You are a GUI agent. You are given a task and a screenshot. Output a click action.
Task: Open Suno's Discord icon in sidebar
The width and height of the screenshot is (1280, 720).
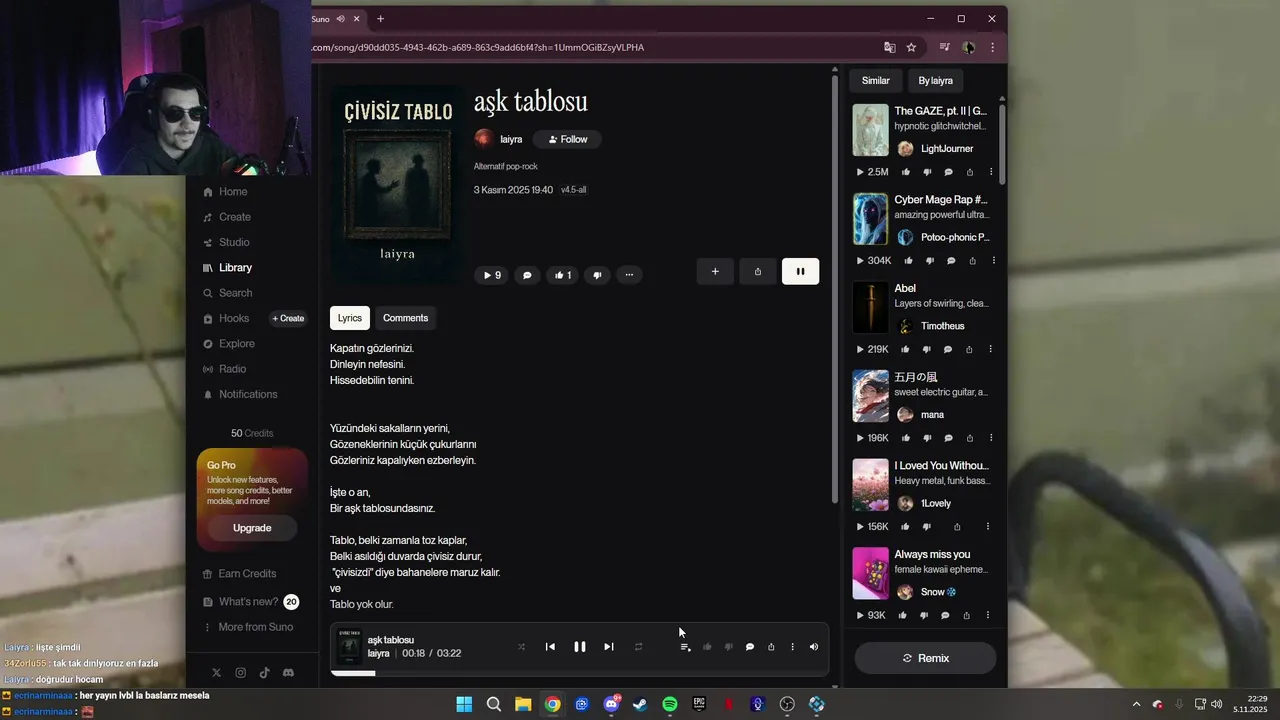point(289,673)
